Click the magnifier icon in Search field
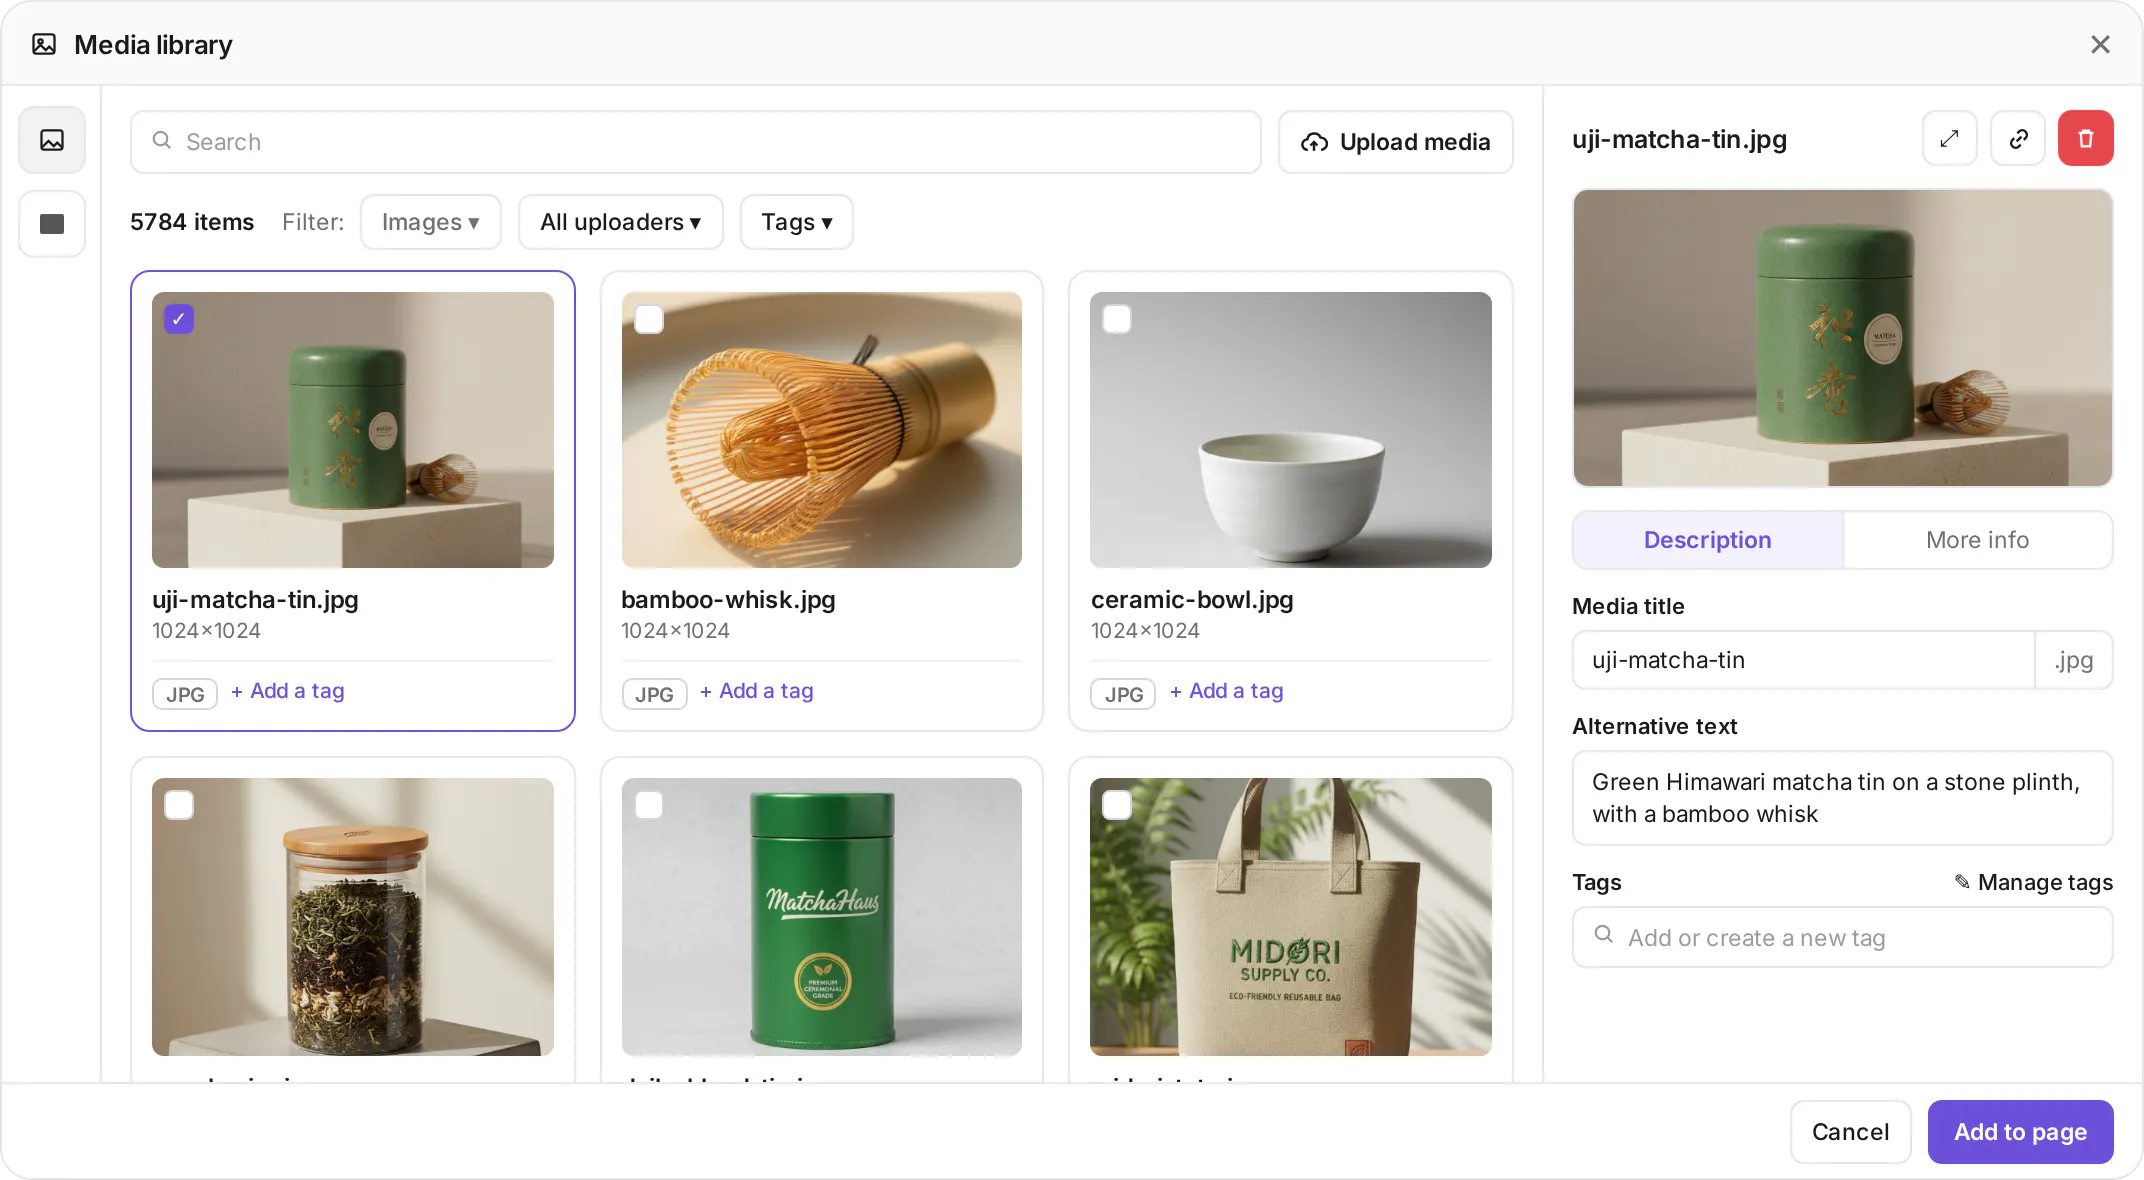Screen dimensions: 2144x1180 point(161,141)
